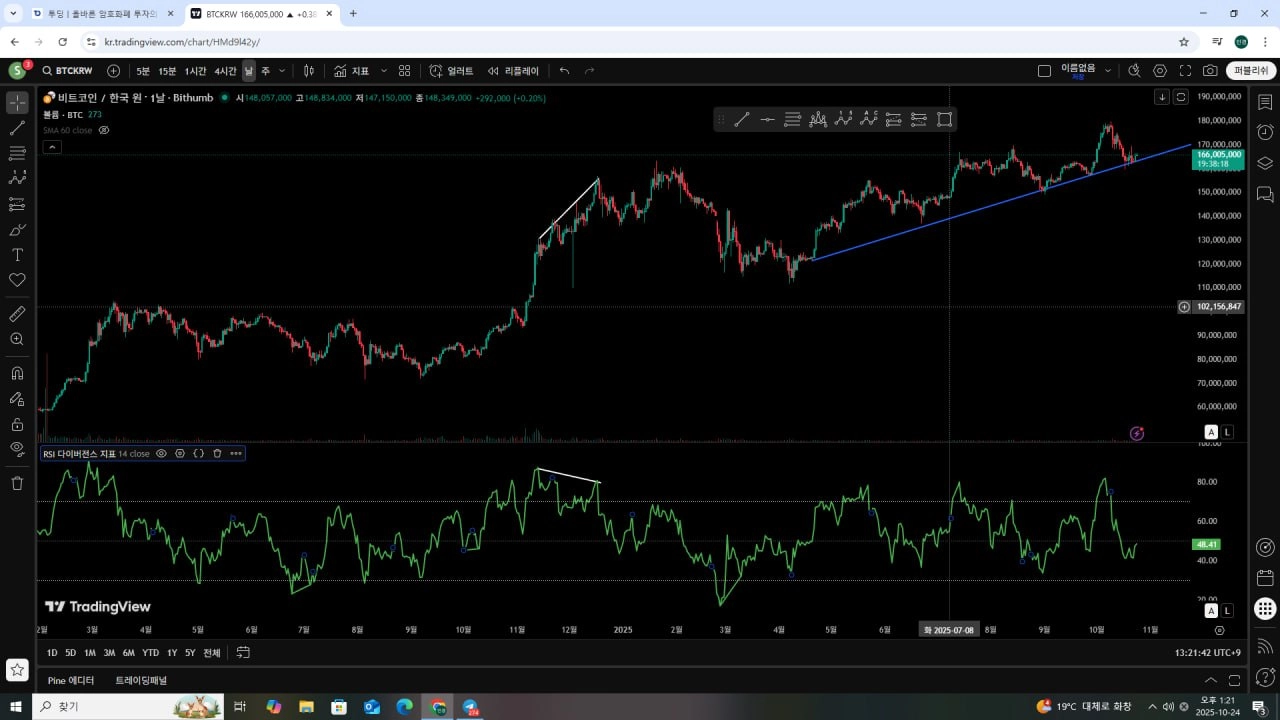Collapse the indicator legend chevron
The image size is (1280, 720).
52,147
